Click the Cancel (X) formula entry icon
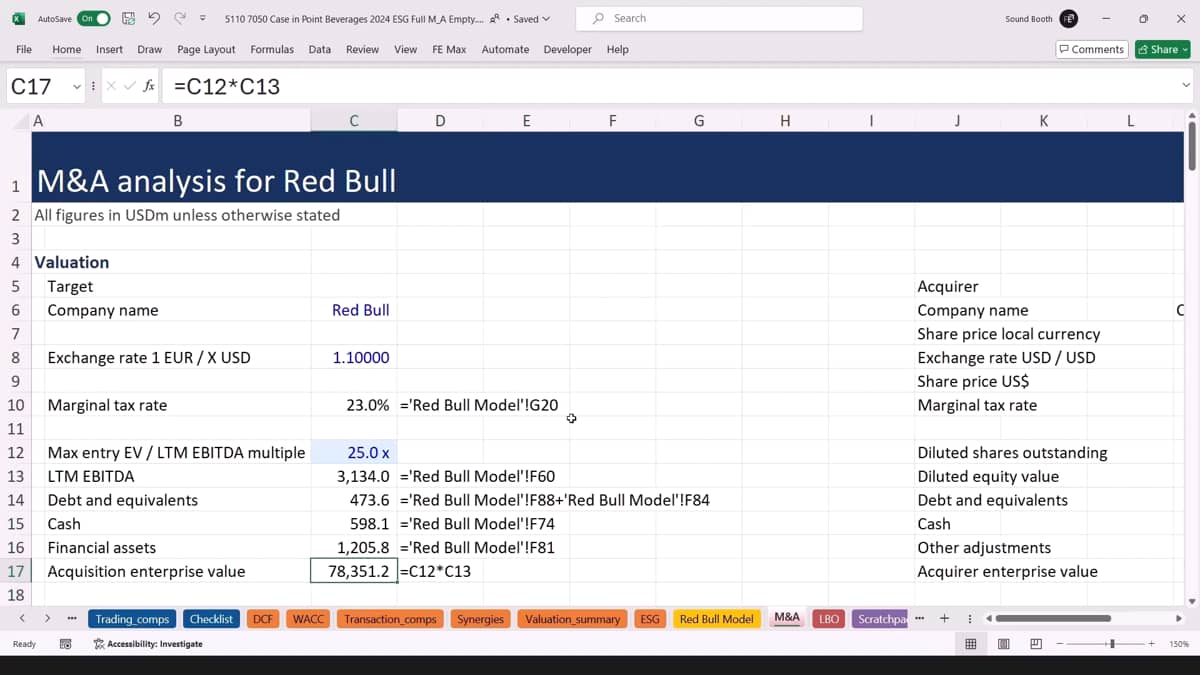The height and width of the screenshot is (675, 1200). [112, 86]
